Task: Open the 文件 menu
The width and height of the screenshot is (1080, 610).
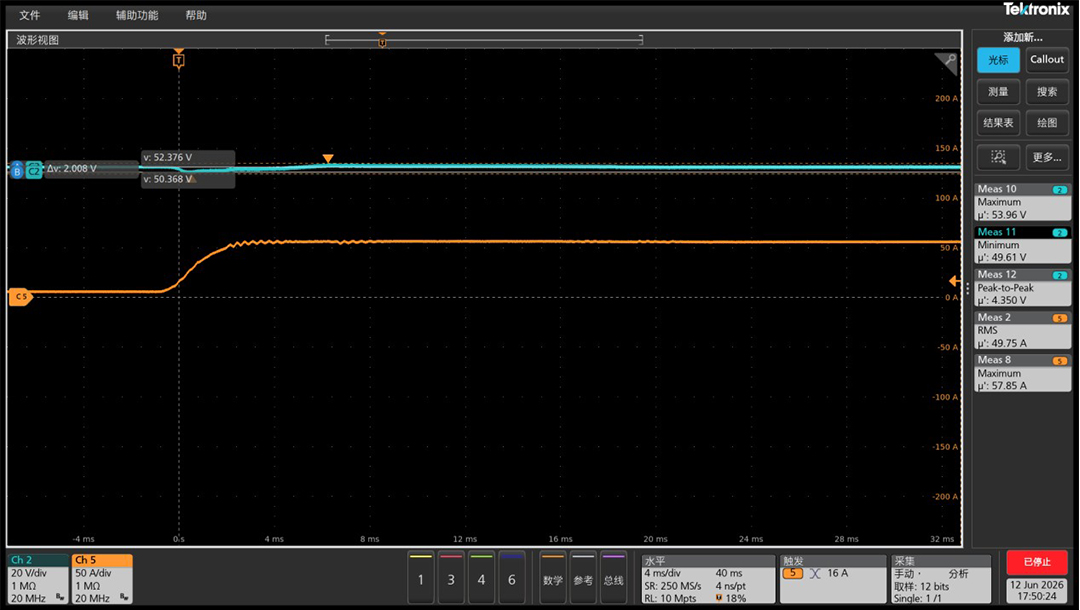Action: (30, 15)
